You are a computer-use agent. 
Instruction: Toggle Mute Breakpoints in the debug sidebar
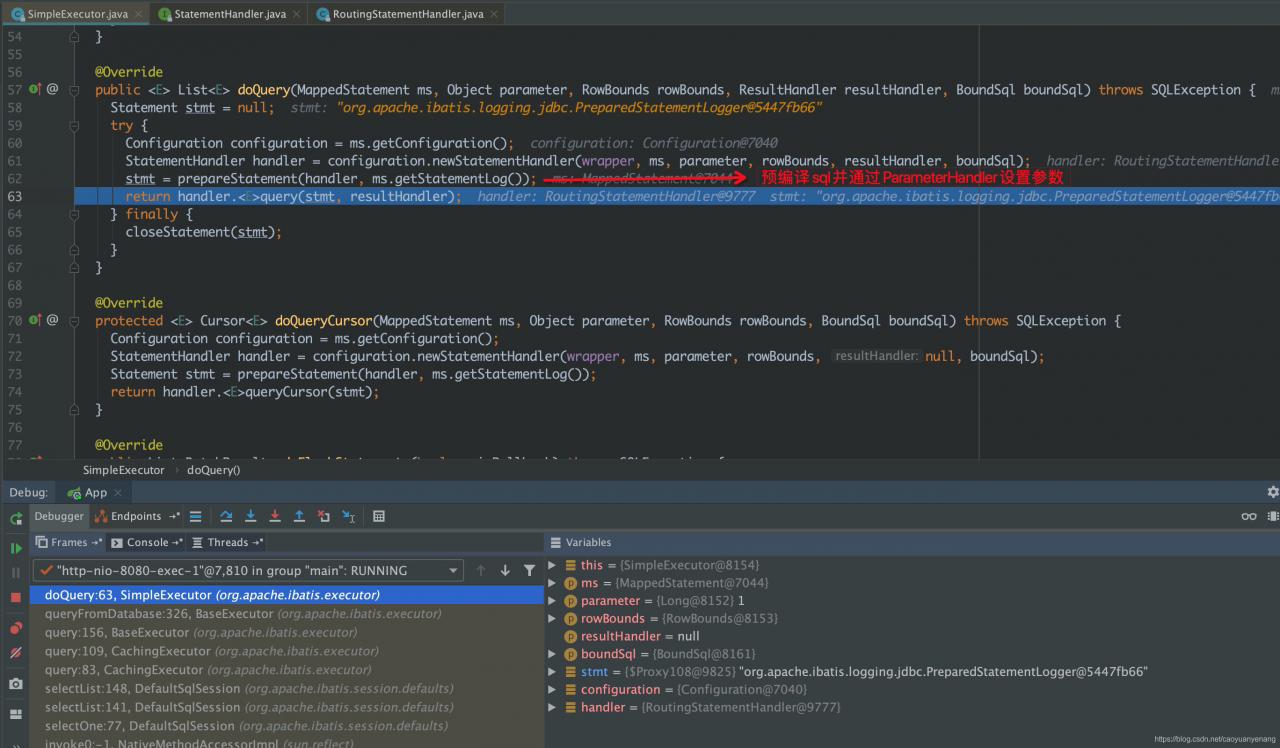(x=16, y=652)
